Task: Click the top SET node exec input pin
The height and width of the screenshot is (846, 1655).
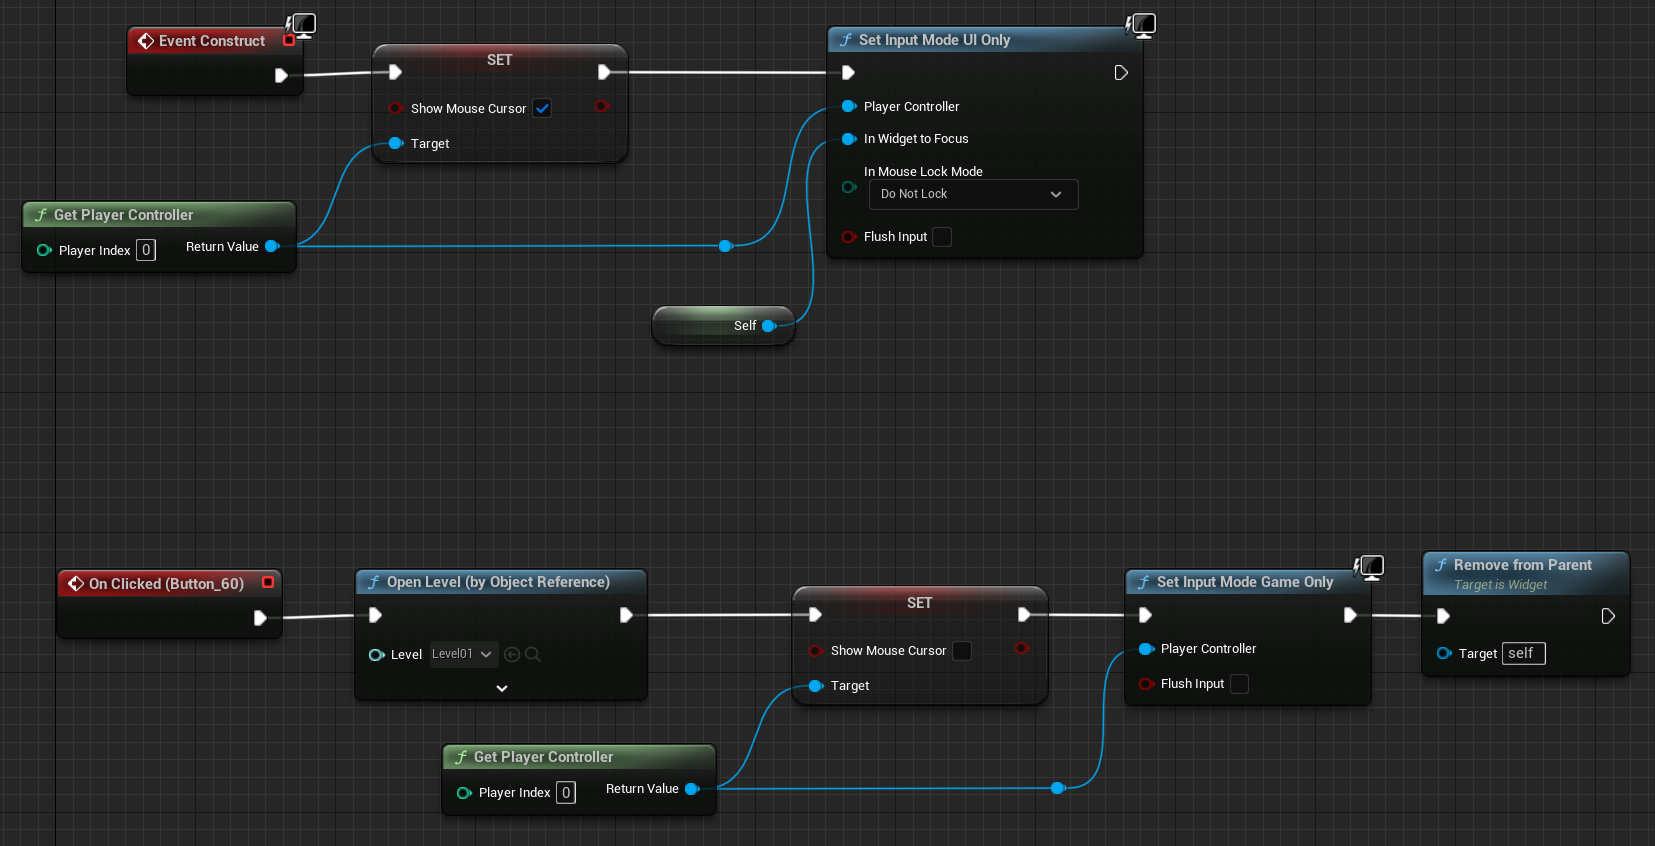Action: coord(395,72)
